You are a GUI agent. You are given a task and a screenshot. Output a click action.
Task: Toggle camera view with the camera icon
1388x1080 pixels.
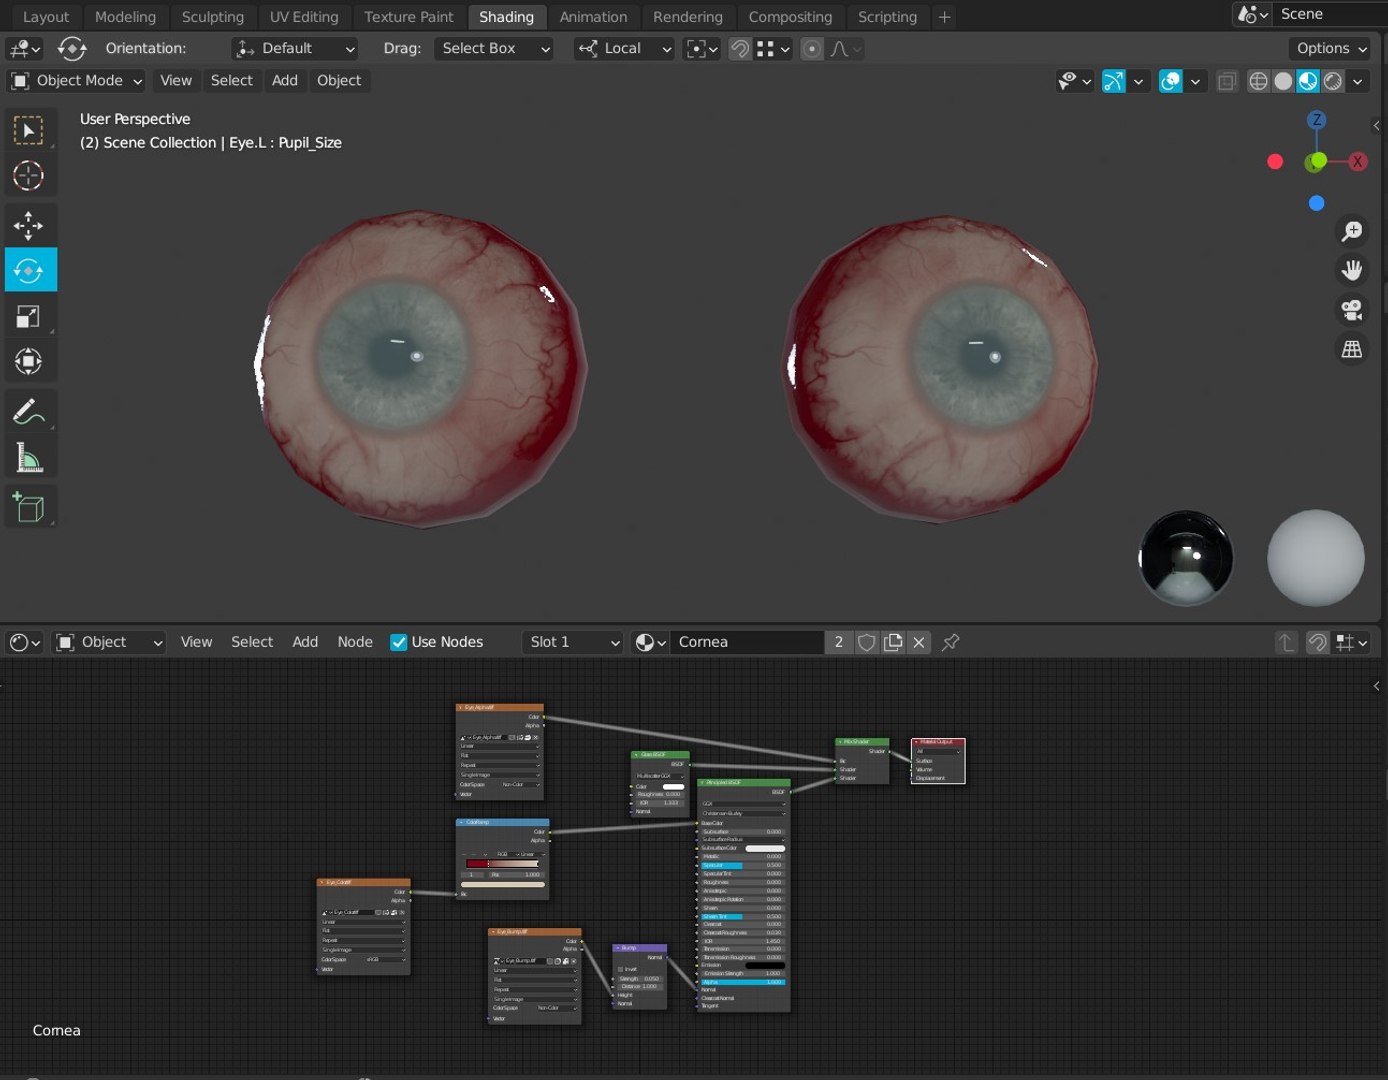(x=1352, y=310)
